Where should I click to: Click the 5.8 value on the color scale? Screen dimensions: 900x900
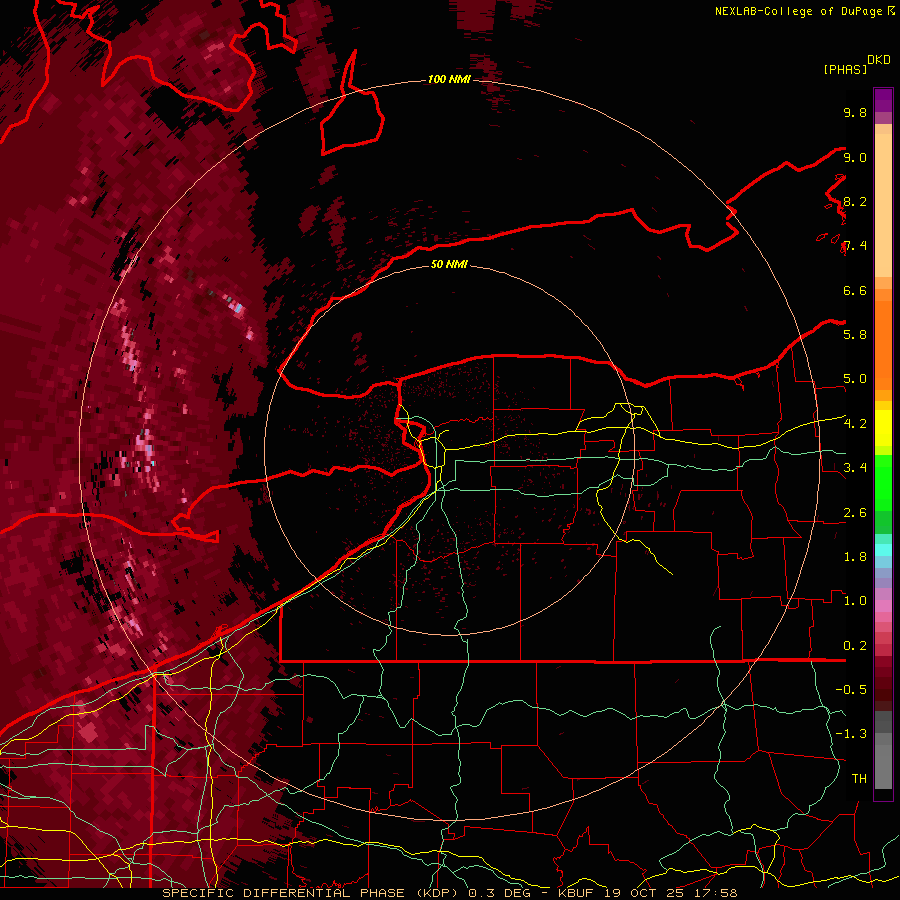855,335
